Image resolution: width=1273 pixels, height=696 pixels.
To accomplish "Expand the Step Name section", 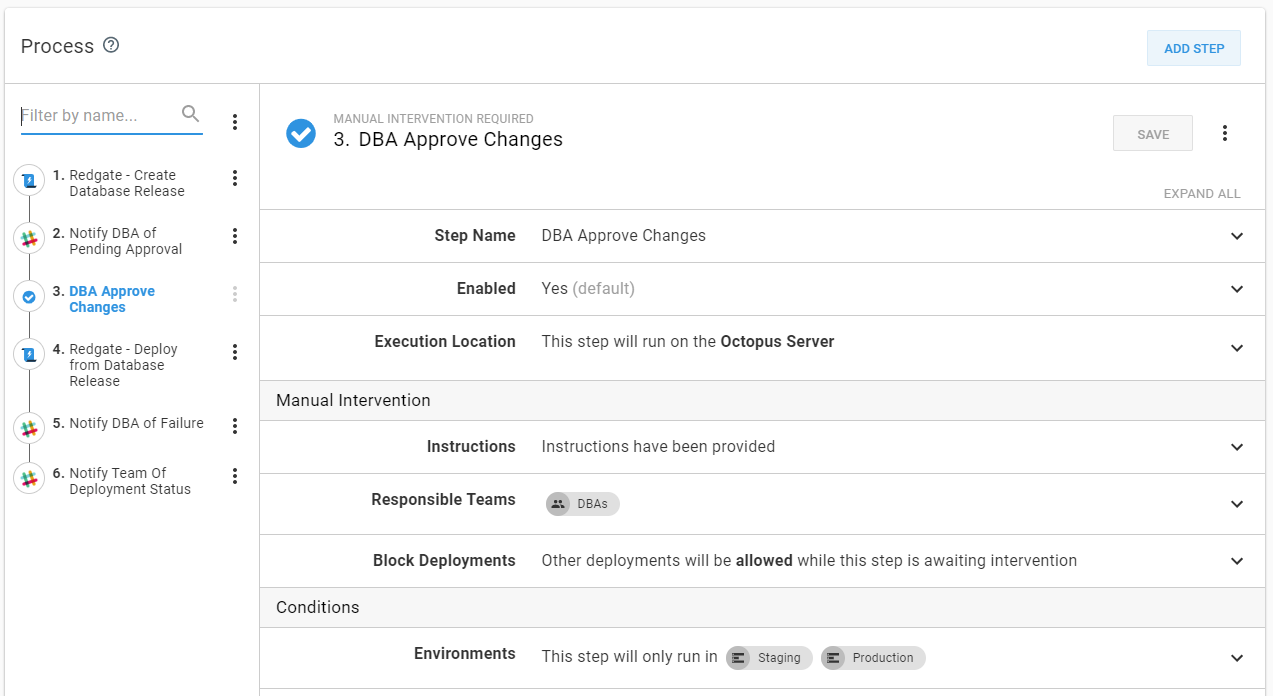I will pos(1237,236).
